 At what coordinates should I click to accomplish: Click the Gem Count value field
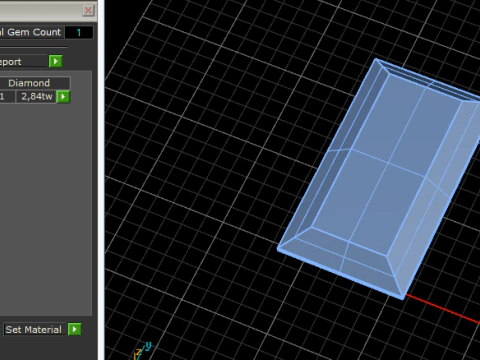[x=79, y=32]
